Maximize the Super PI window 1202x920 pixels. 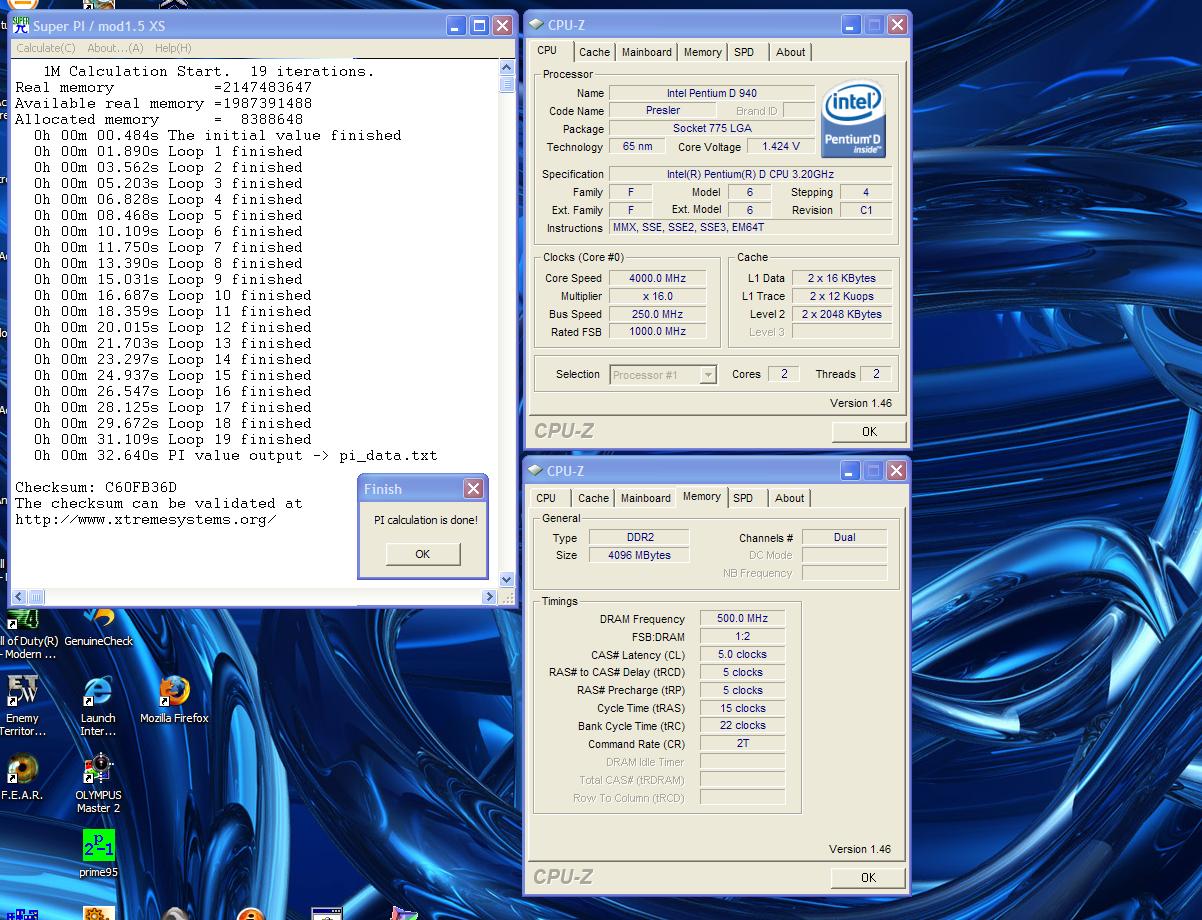click(x=479, y=26)
